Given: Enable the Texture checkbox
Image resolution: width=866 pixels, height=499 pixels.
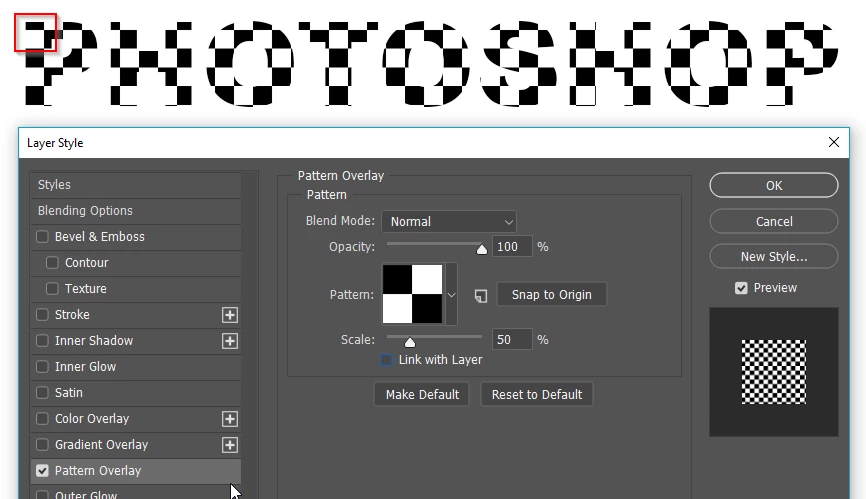Looking at the screenshot, I should tap(52, 289).
